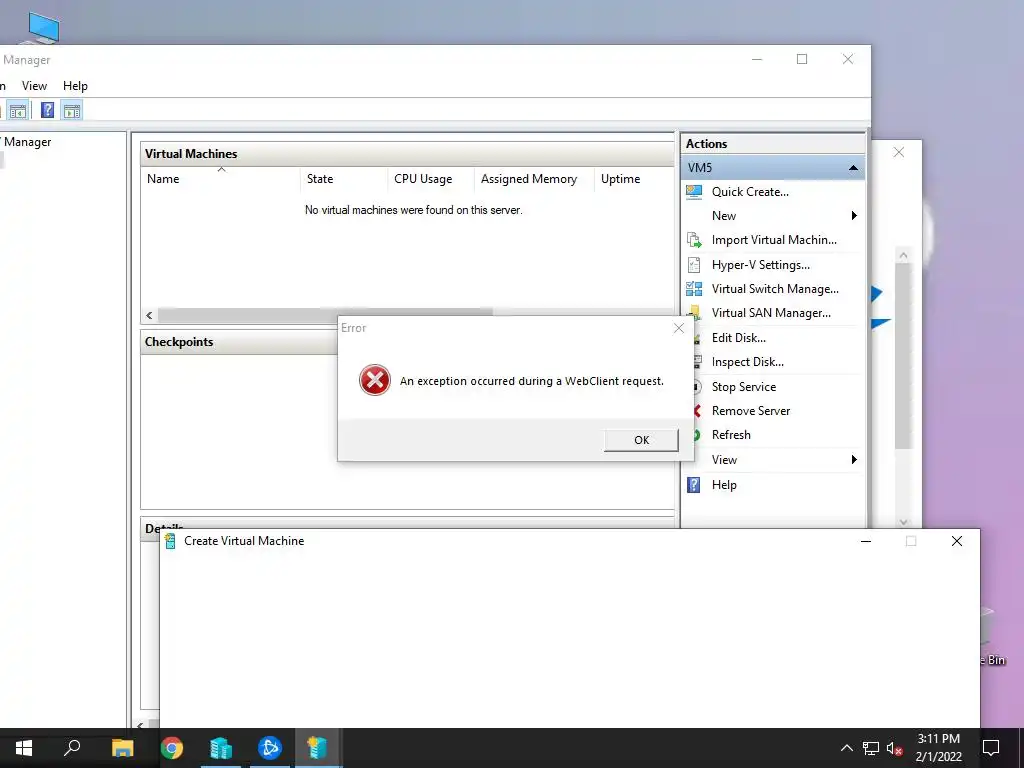The image size is (1024, 768).
Task: Click the network tray icon
Action: point(871,748)
